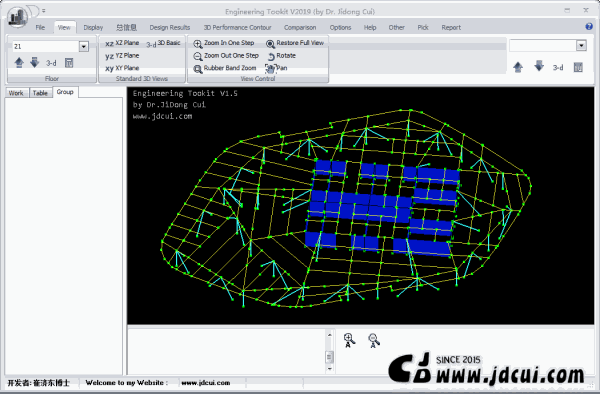The image size is (600, 394).
Task: Set view to 3D Basic
Action: coord(163,43)
